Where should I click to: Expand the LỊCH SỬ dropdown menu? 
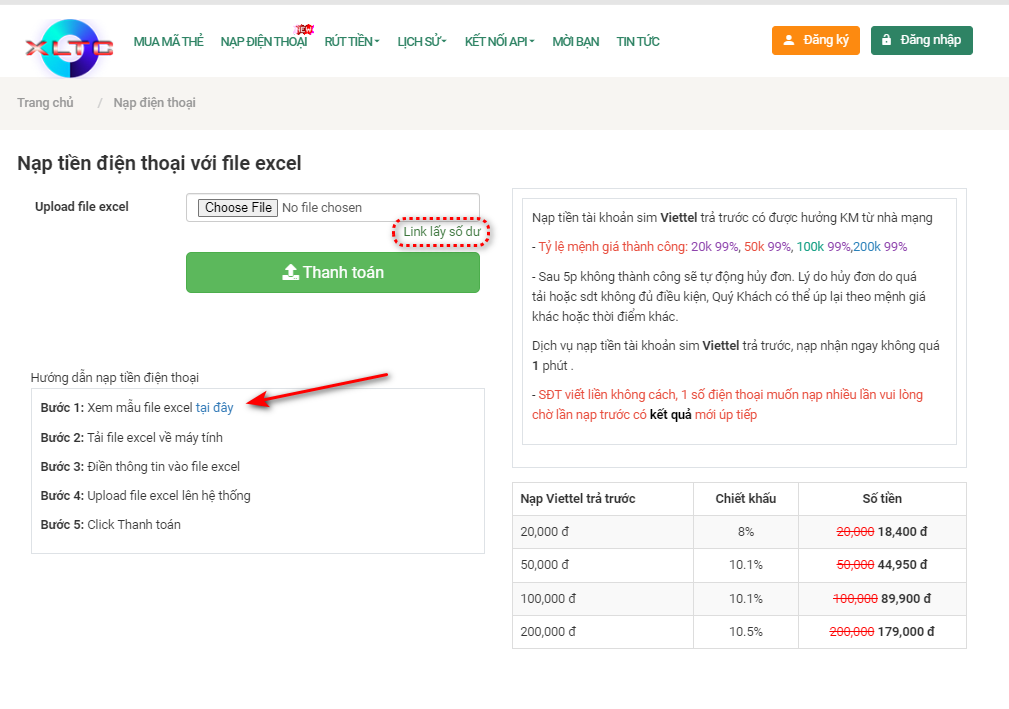click(422, 42)
